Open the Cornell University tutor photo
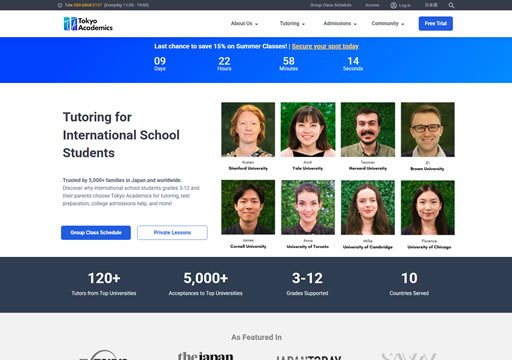512x360 pixels. click(x=248, y=207)
